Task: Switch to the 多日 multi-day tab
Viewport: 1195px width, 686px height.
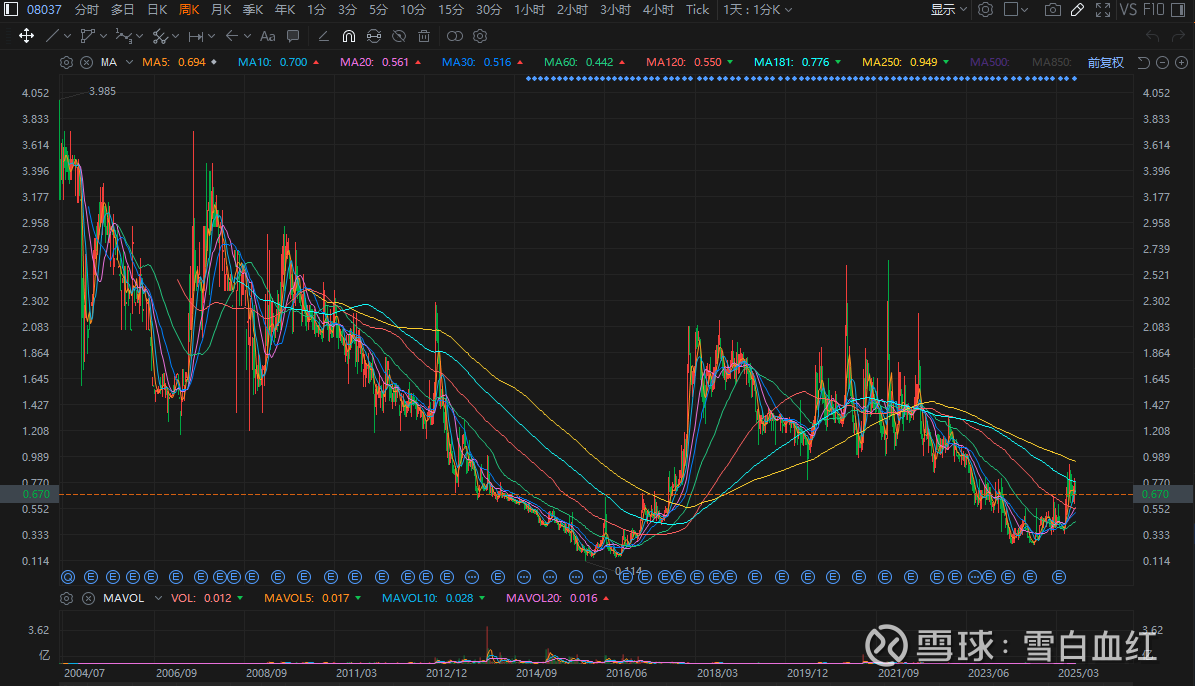Action: click(x=123, y=10)
